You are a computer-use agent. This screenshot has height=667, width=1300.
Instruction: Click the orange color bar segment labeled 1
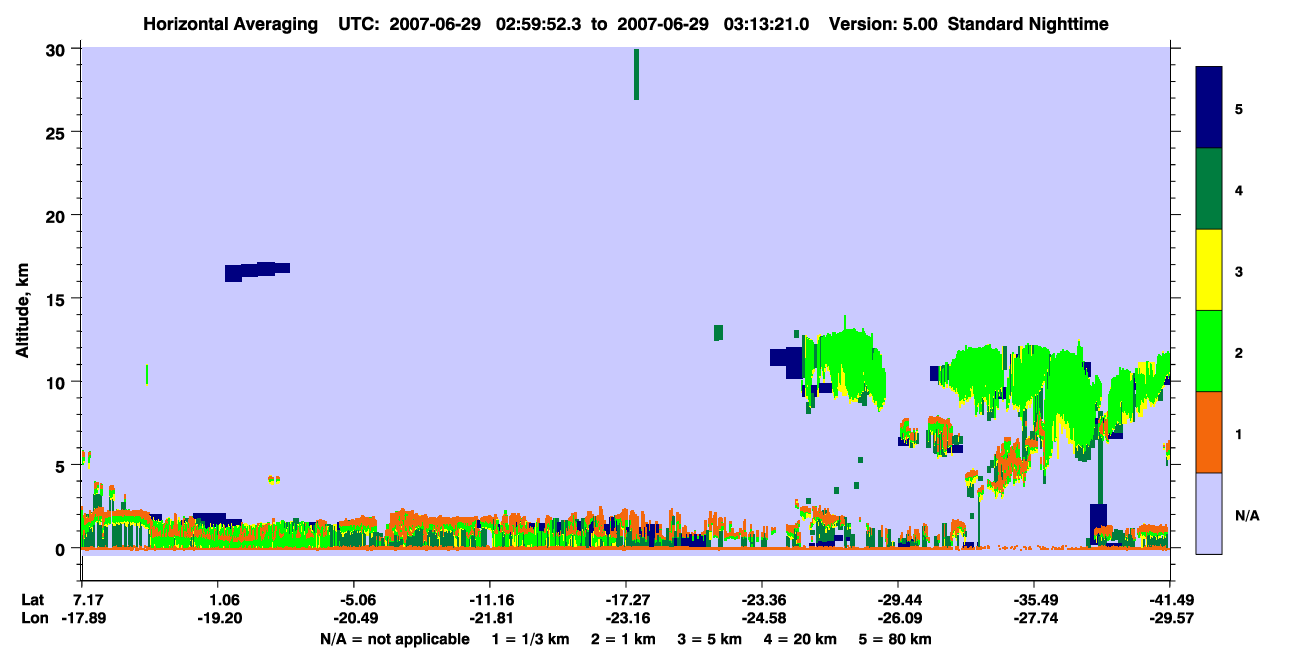[x=1209, y=432]
